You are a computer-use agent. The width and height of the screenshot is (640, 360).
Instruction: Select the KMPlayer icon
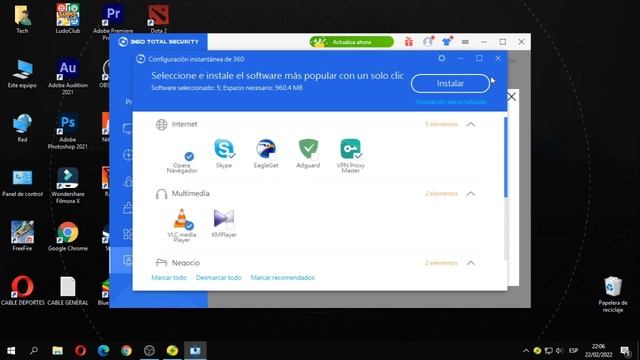click(x=224, y=218)
